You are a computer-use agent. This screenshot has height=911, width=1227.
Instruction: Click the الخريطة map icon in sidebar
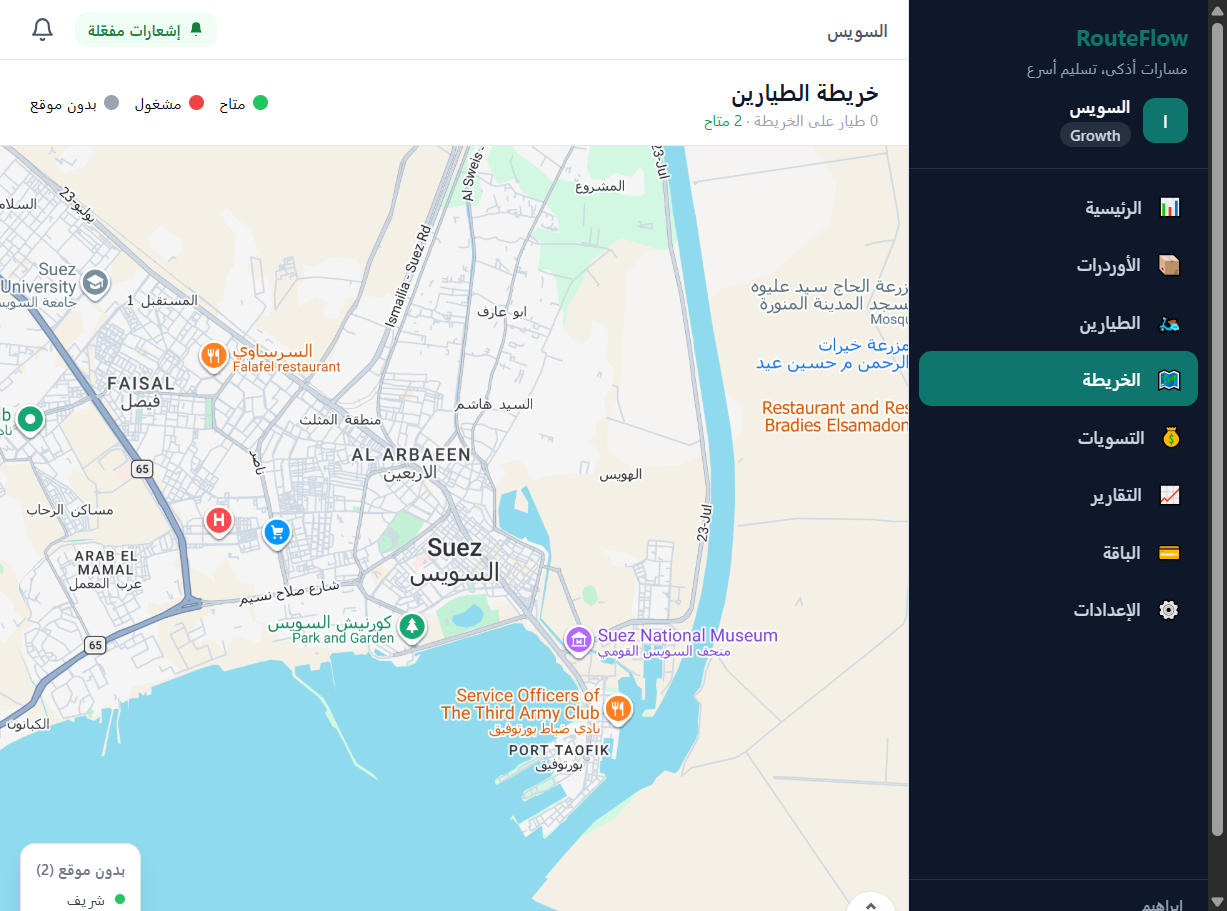(1169, 380)
